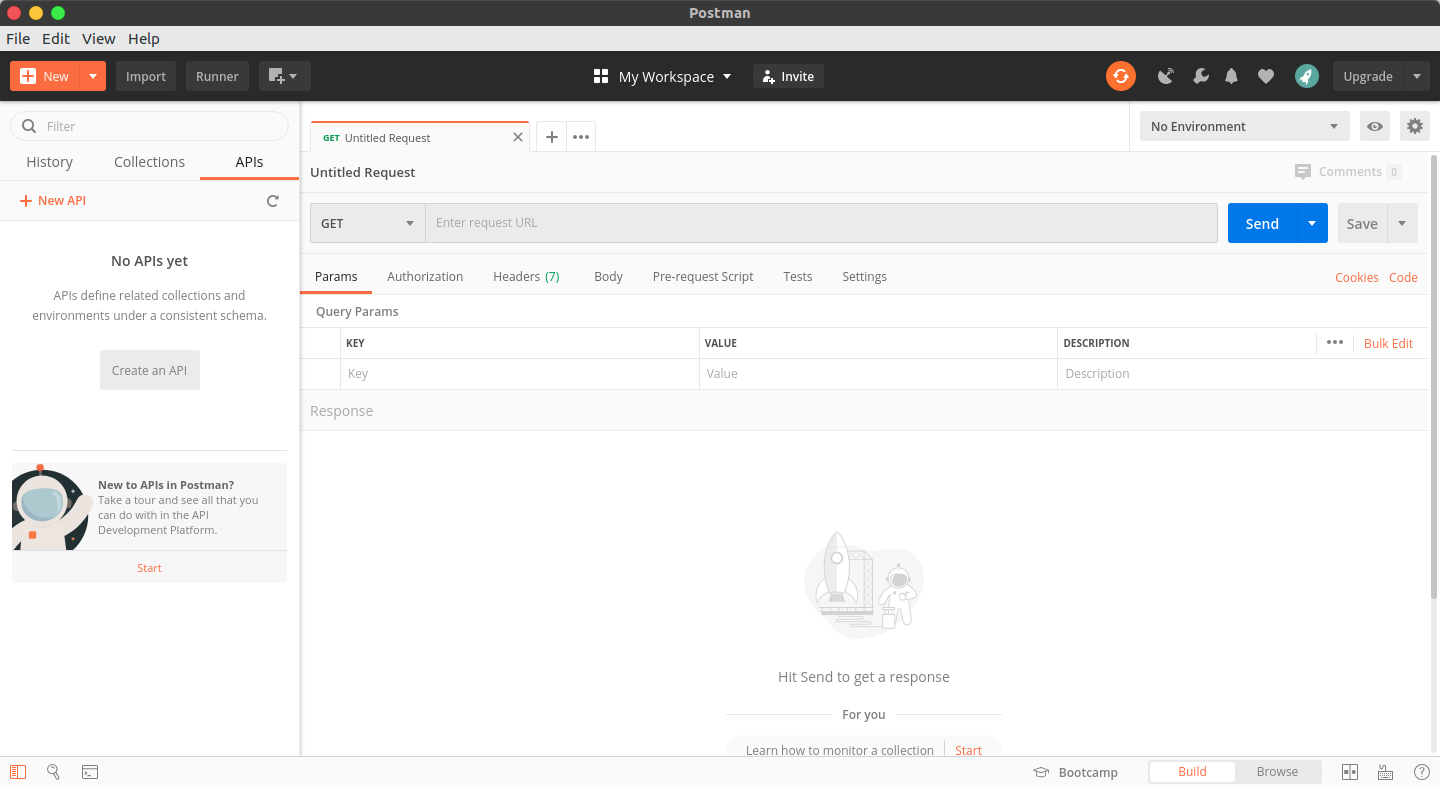This screenshot has height=787, width=1440.
Task: Click the Send button
Action: click(x=1262, y=223)
